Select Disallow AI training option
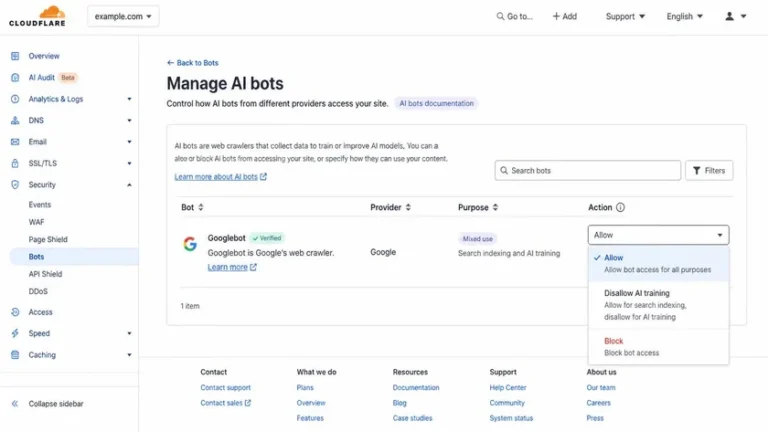Screen dimensions: 768x432 click(x=658, y=305)
